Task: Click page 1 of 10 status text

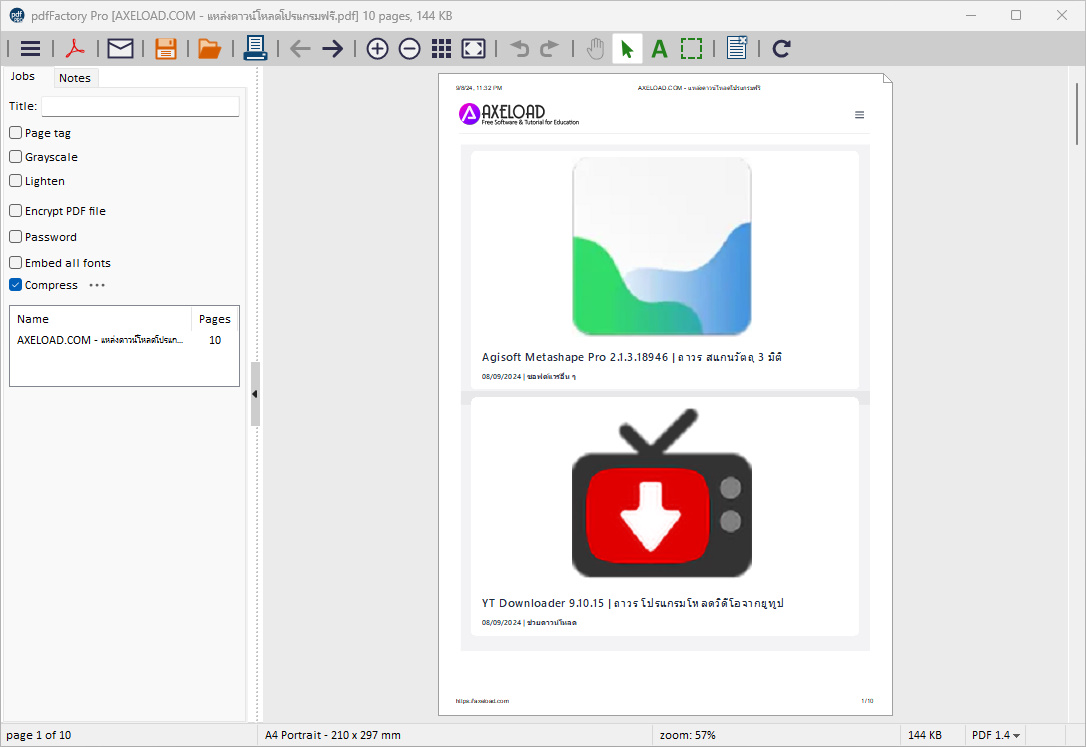Action: pos(39,735)
